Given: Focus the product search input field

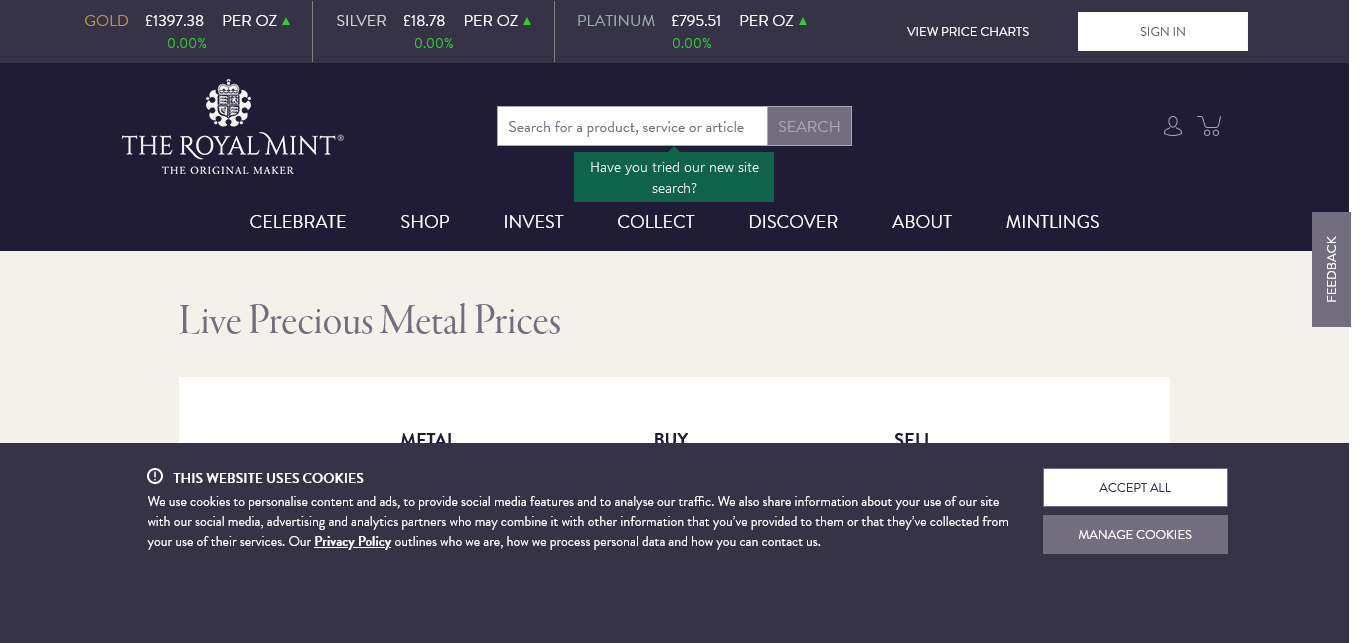Looking at the screenshot, I should 632,127.
